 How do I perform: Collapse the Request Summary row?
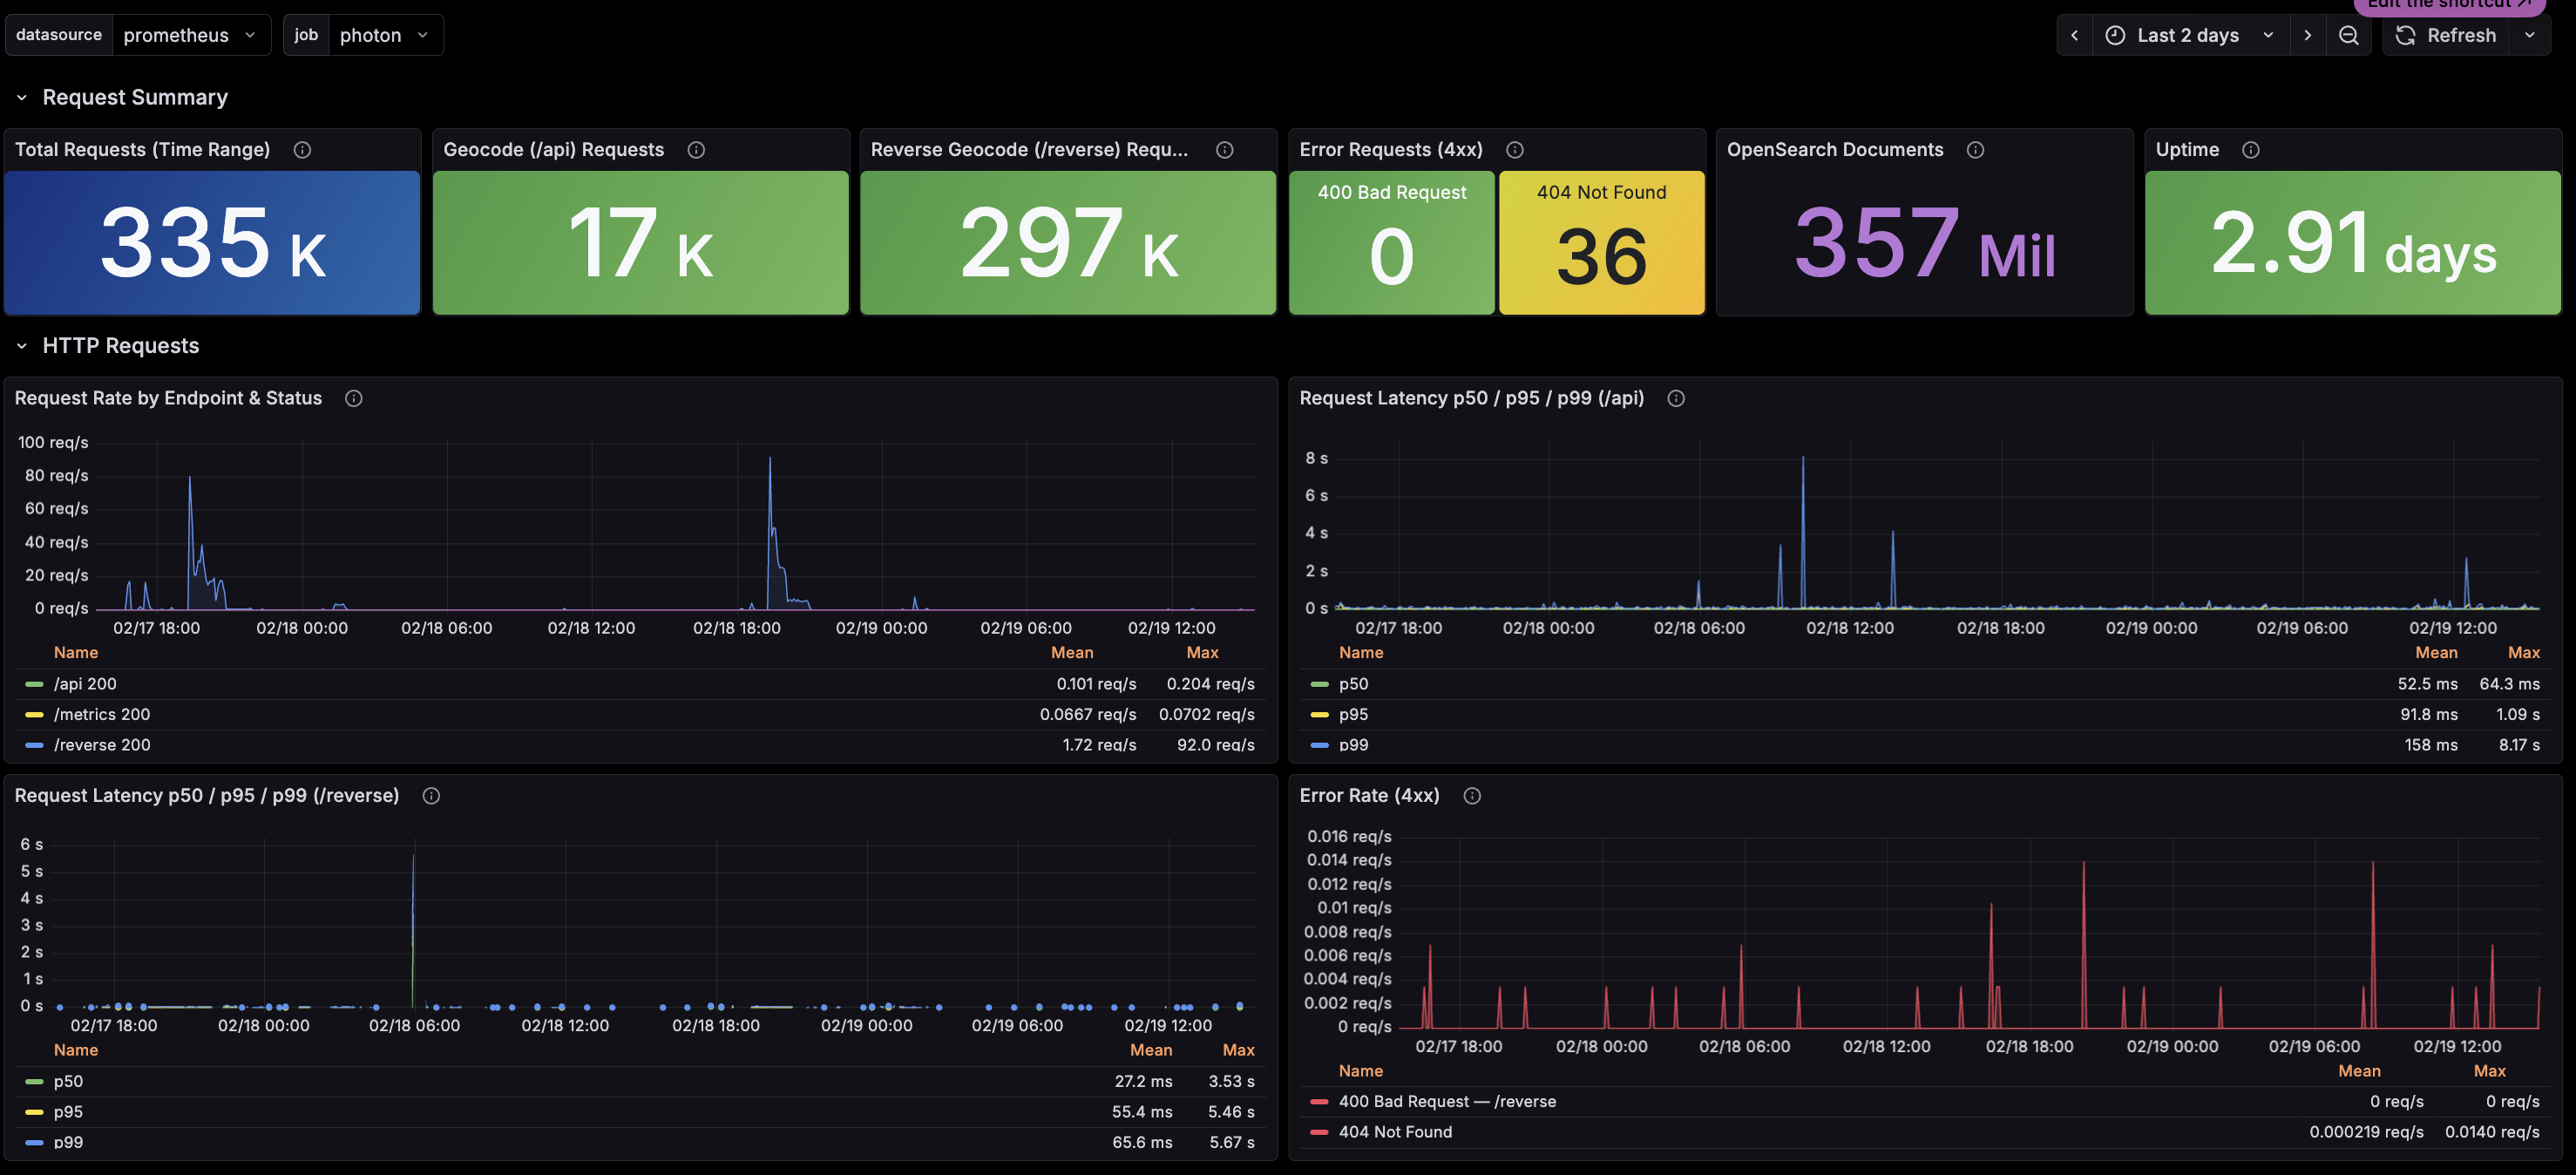tap(22, 98)
